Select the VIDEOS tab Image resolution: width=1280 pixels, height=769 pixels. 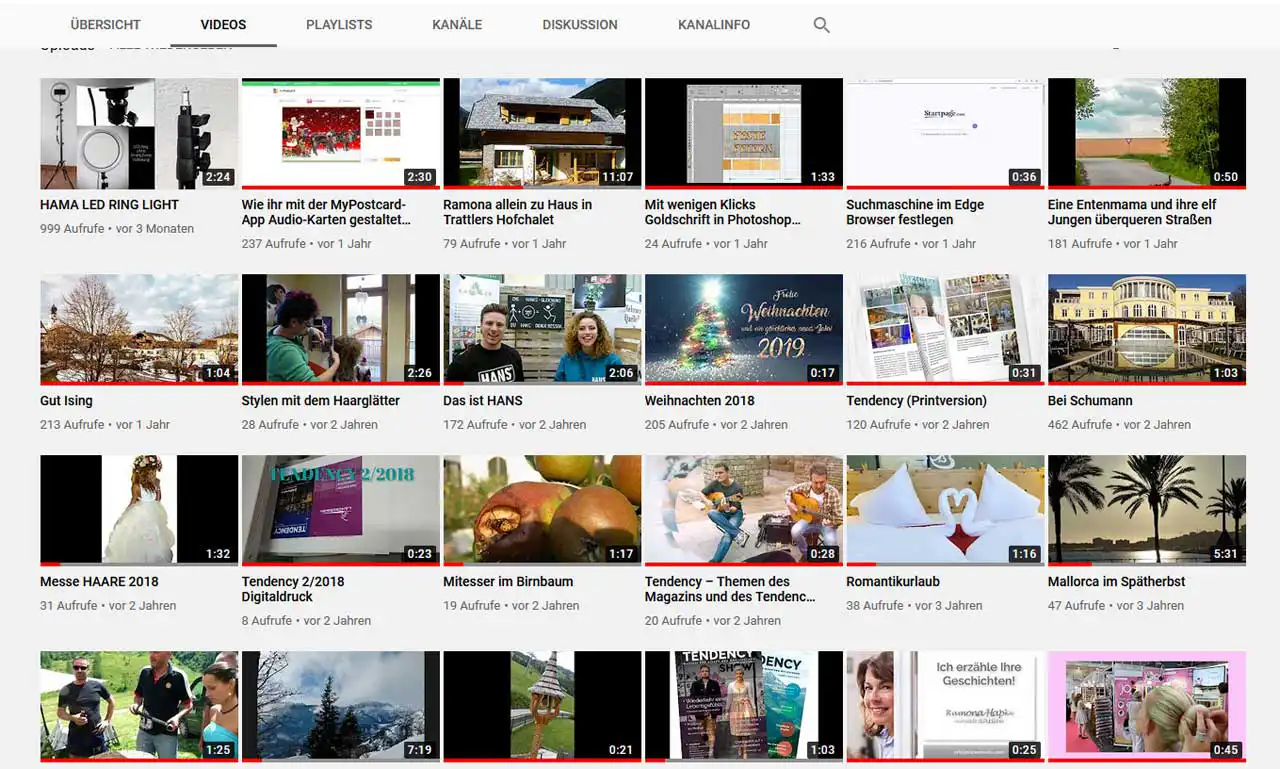click(x=223, y=24)
